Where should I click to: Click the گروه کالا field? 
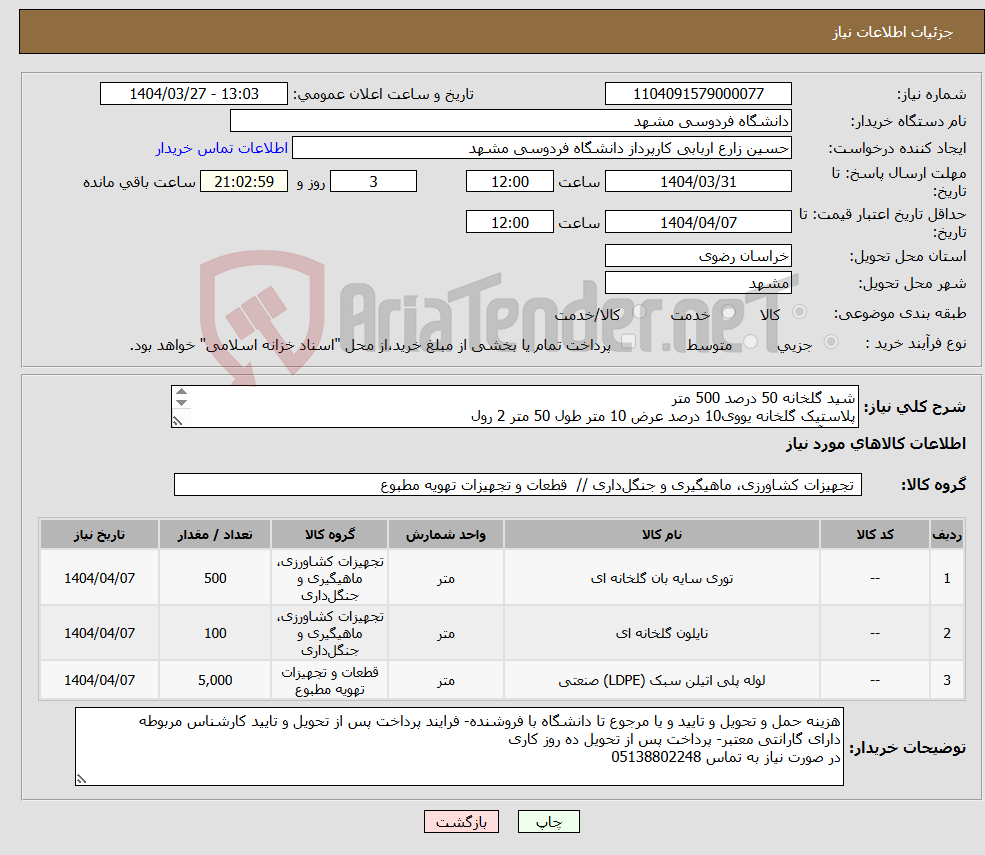pos(518,484)
